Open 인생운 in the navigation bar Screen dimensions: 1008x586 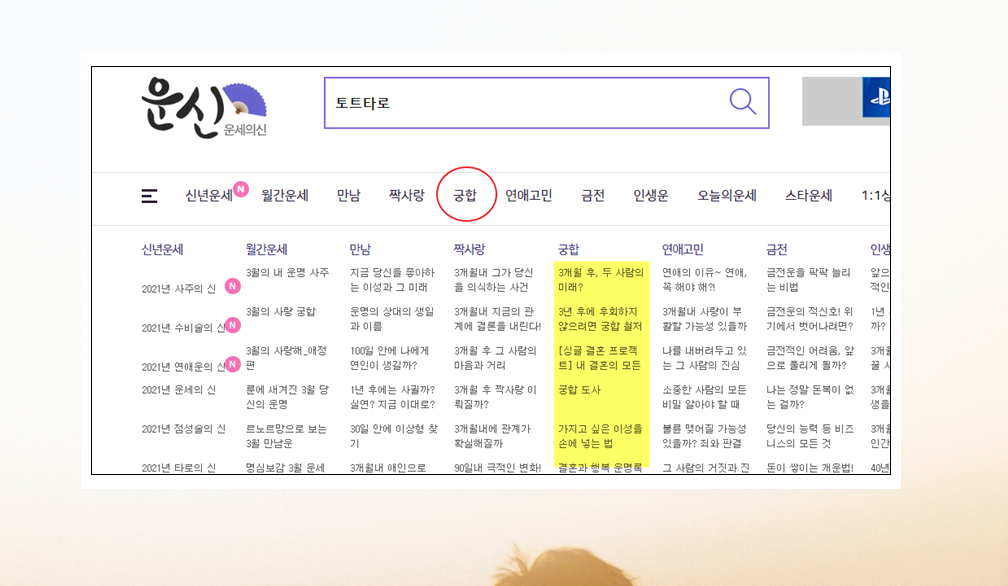click(651, 195)
